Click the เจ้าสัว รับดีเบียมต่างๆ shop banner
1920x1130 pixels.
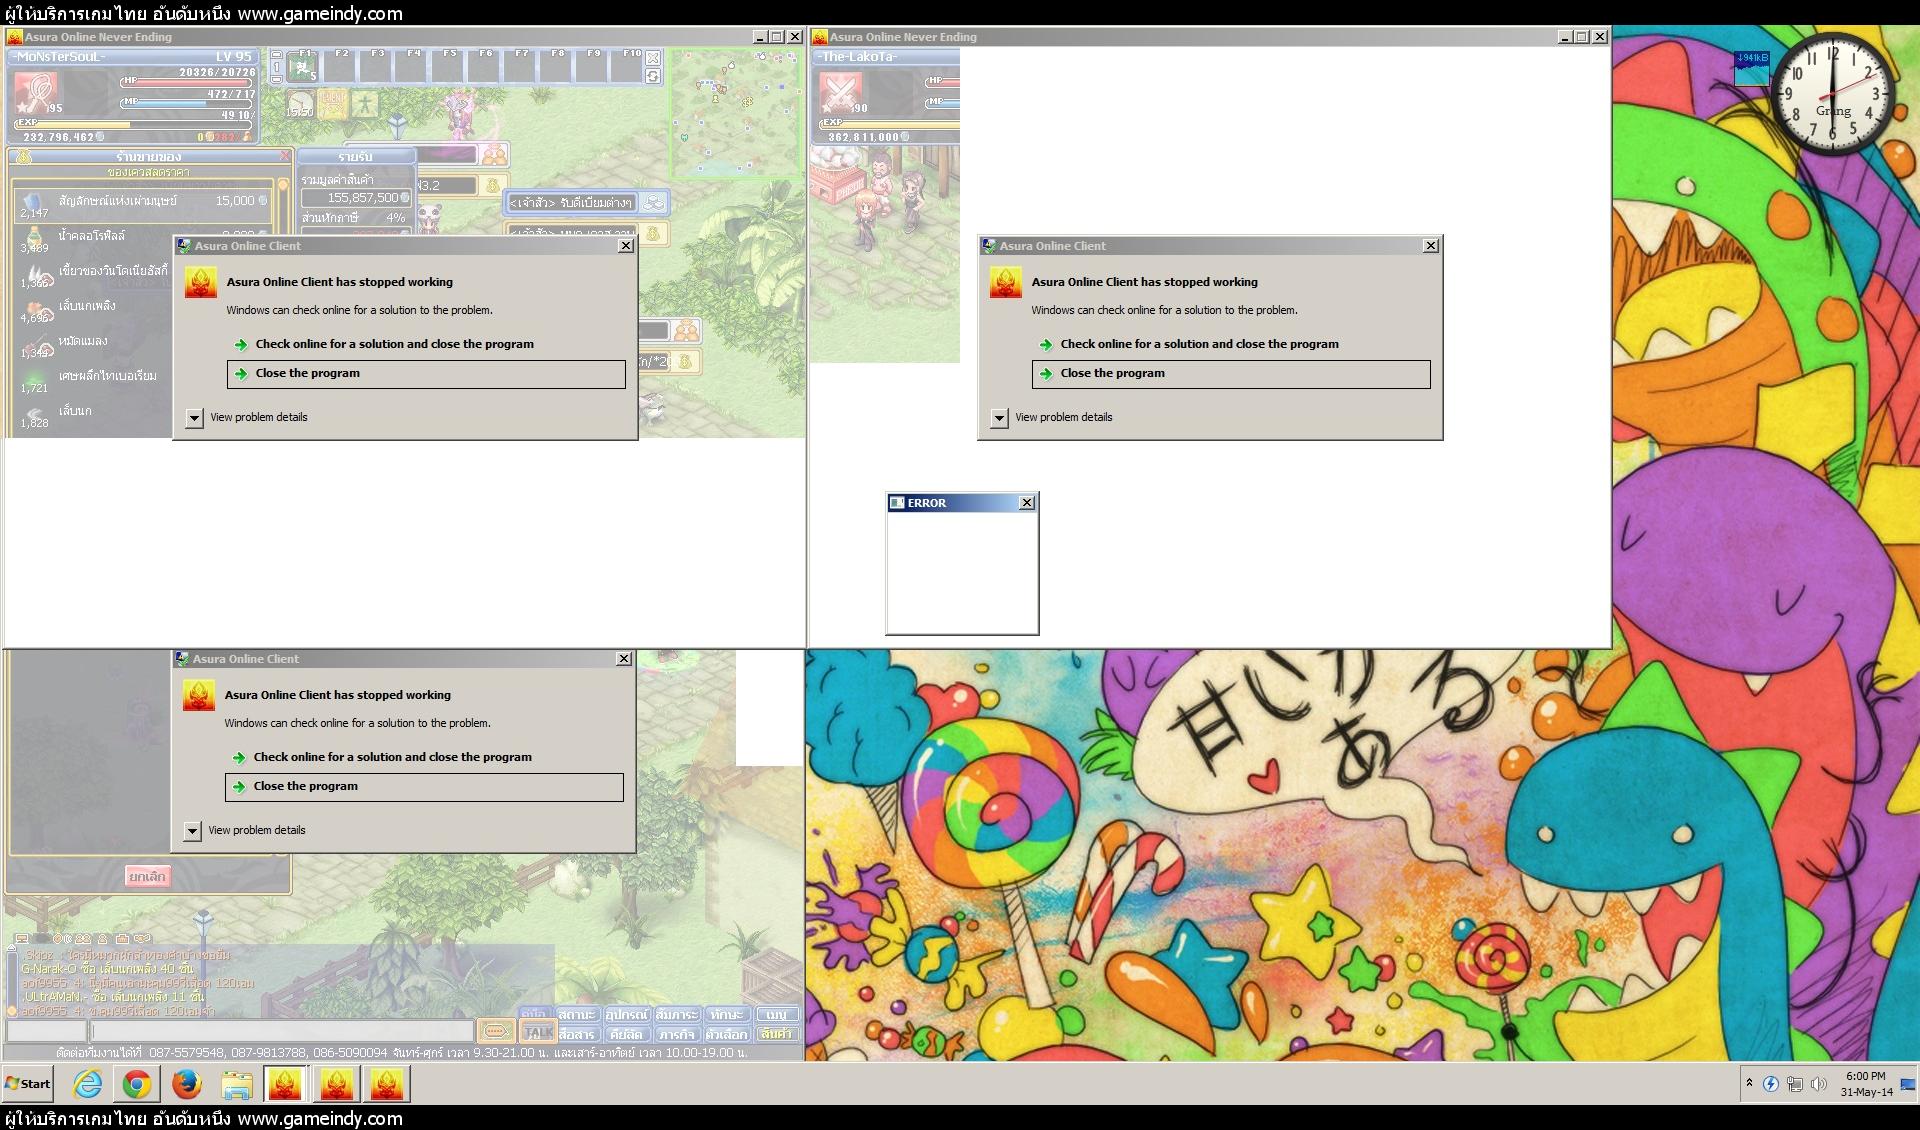coord(586,202)
